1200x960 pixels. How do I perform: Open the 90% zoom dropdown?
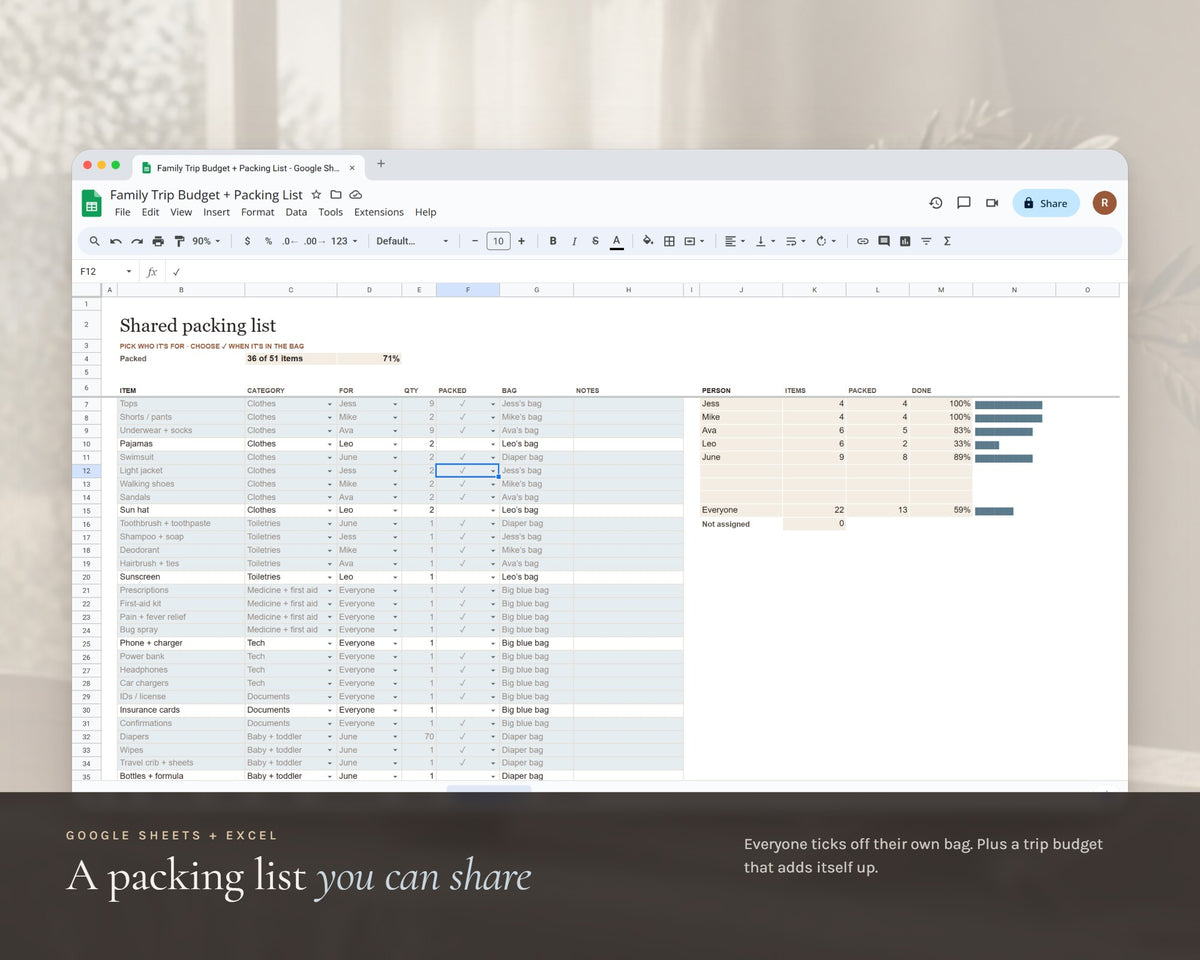(206, 241)
